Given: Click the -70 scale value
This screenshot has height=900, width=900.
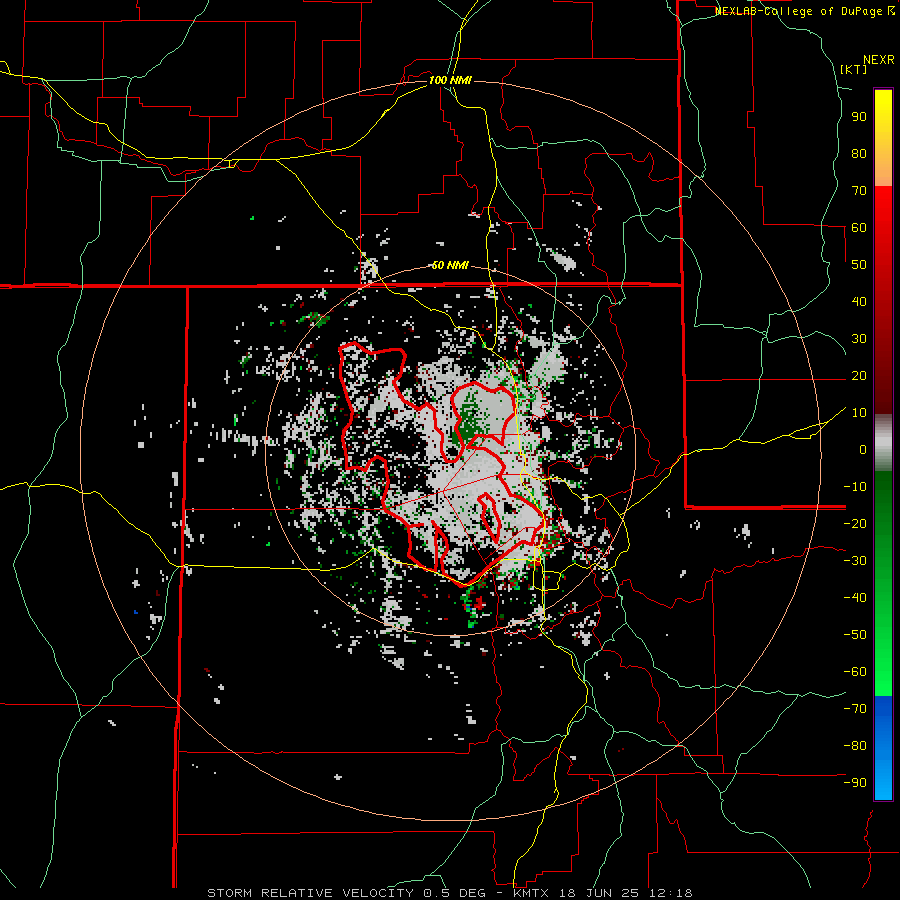Looking at the screenshot, I should (855, 709).
